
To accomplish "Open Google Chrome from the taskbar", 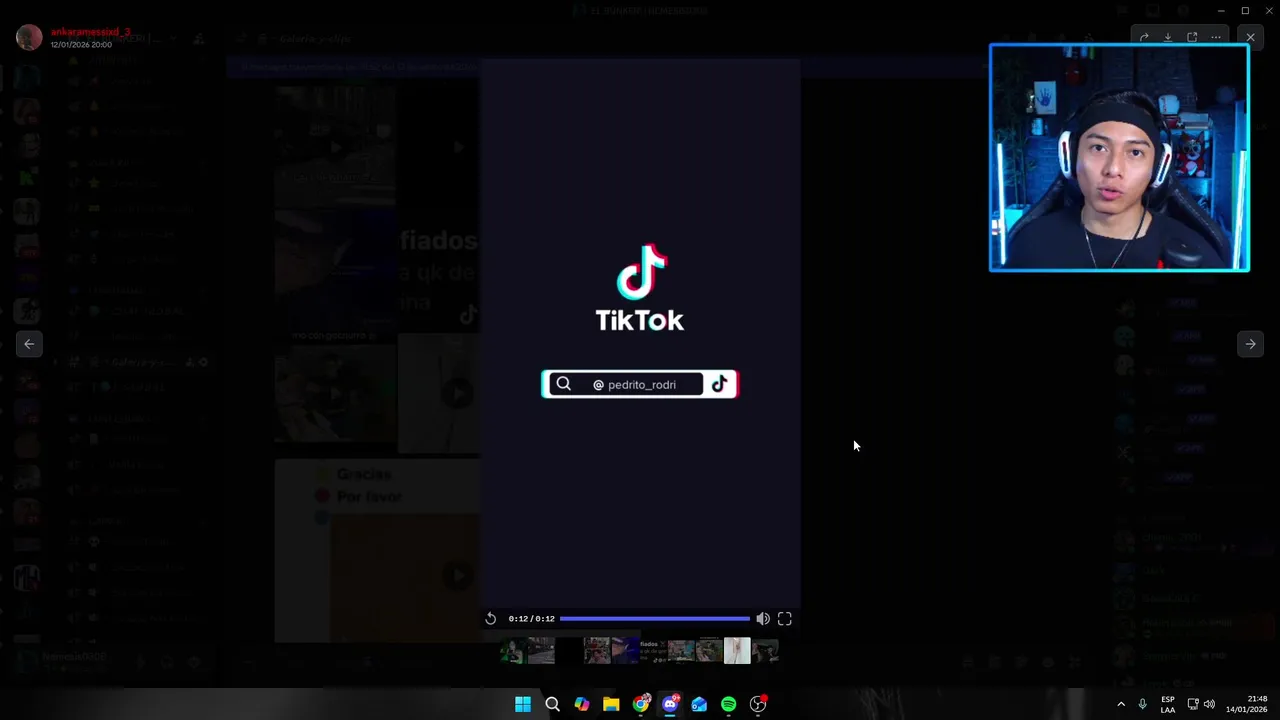I will coord(641,704).
